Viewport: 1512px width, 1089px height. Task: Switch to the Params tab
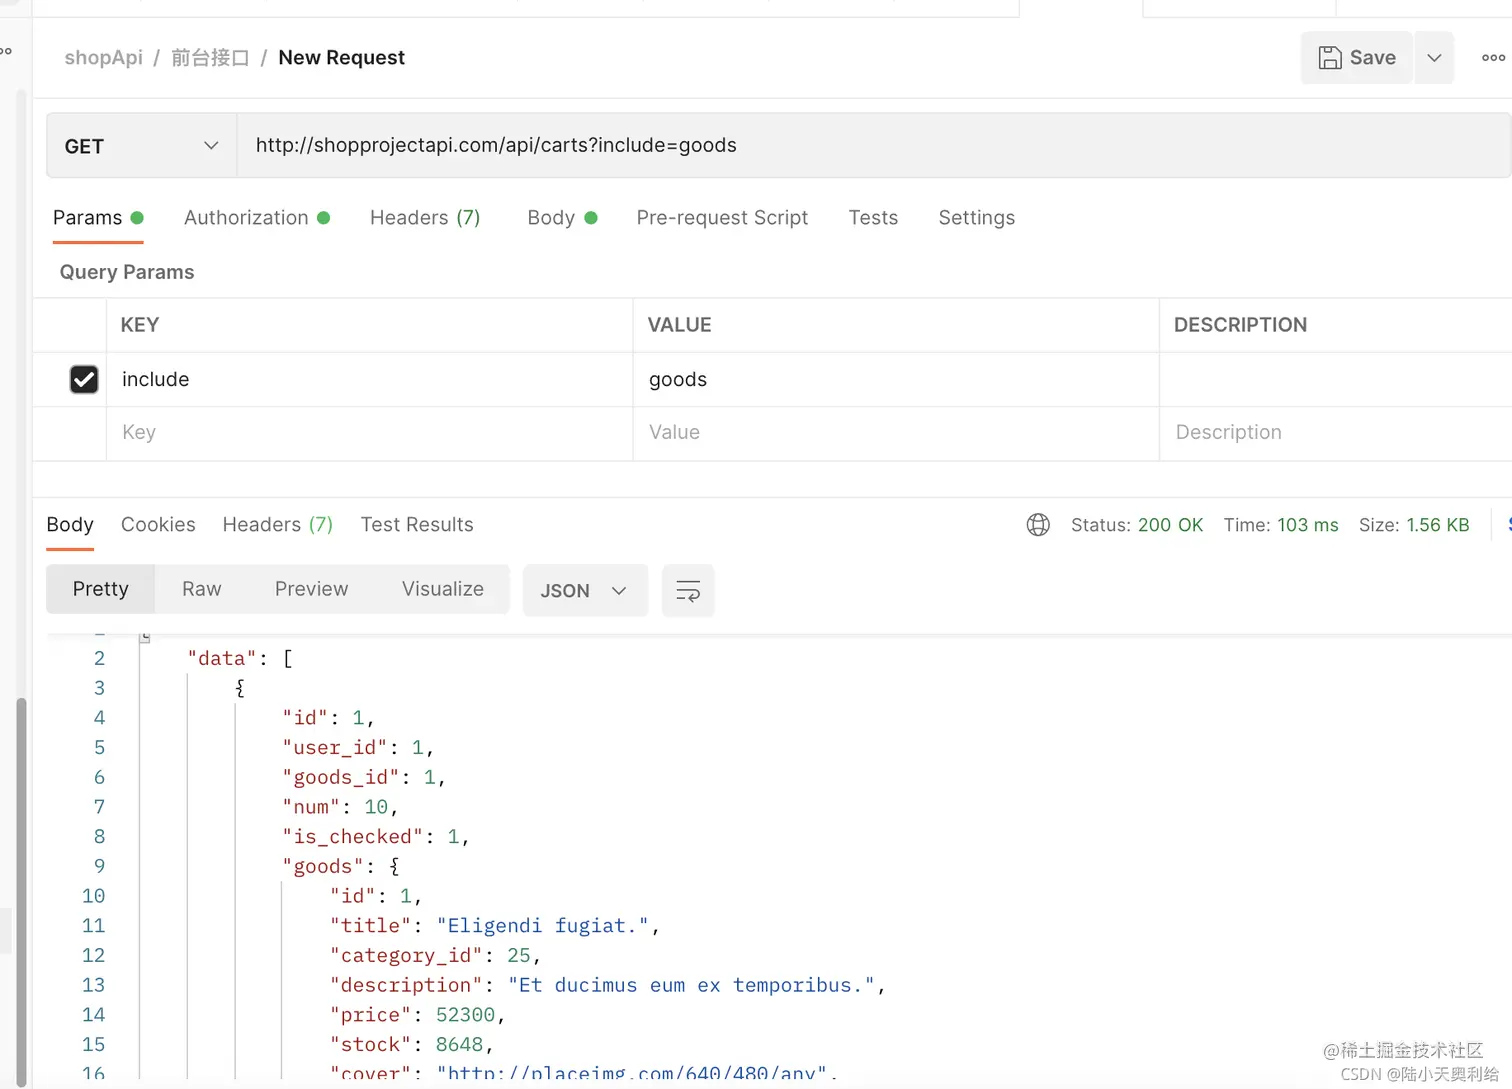(x=98, y=218)
